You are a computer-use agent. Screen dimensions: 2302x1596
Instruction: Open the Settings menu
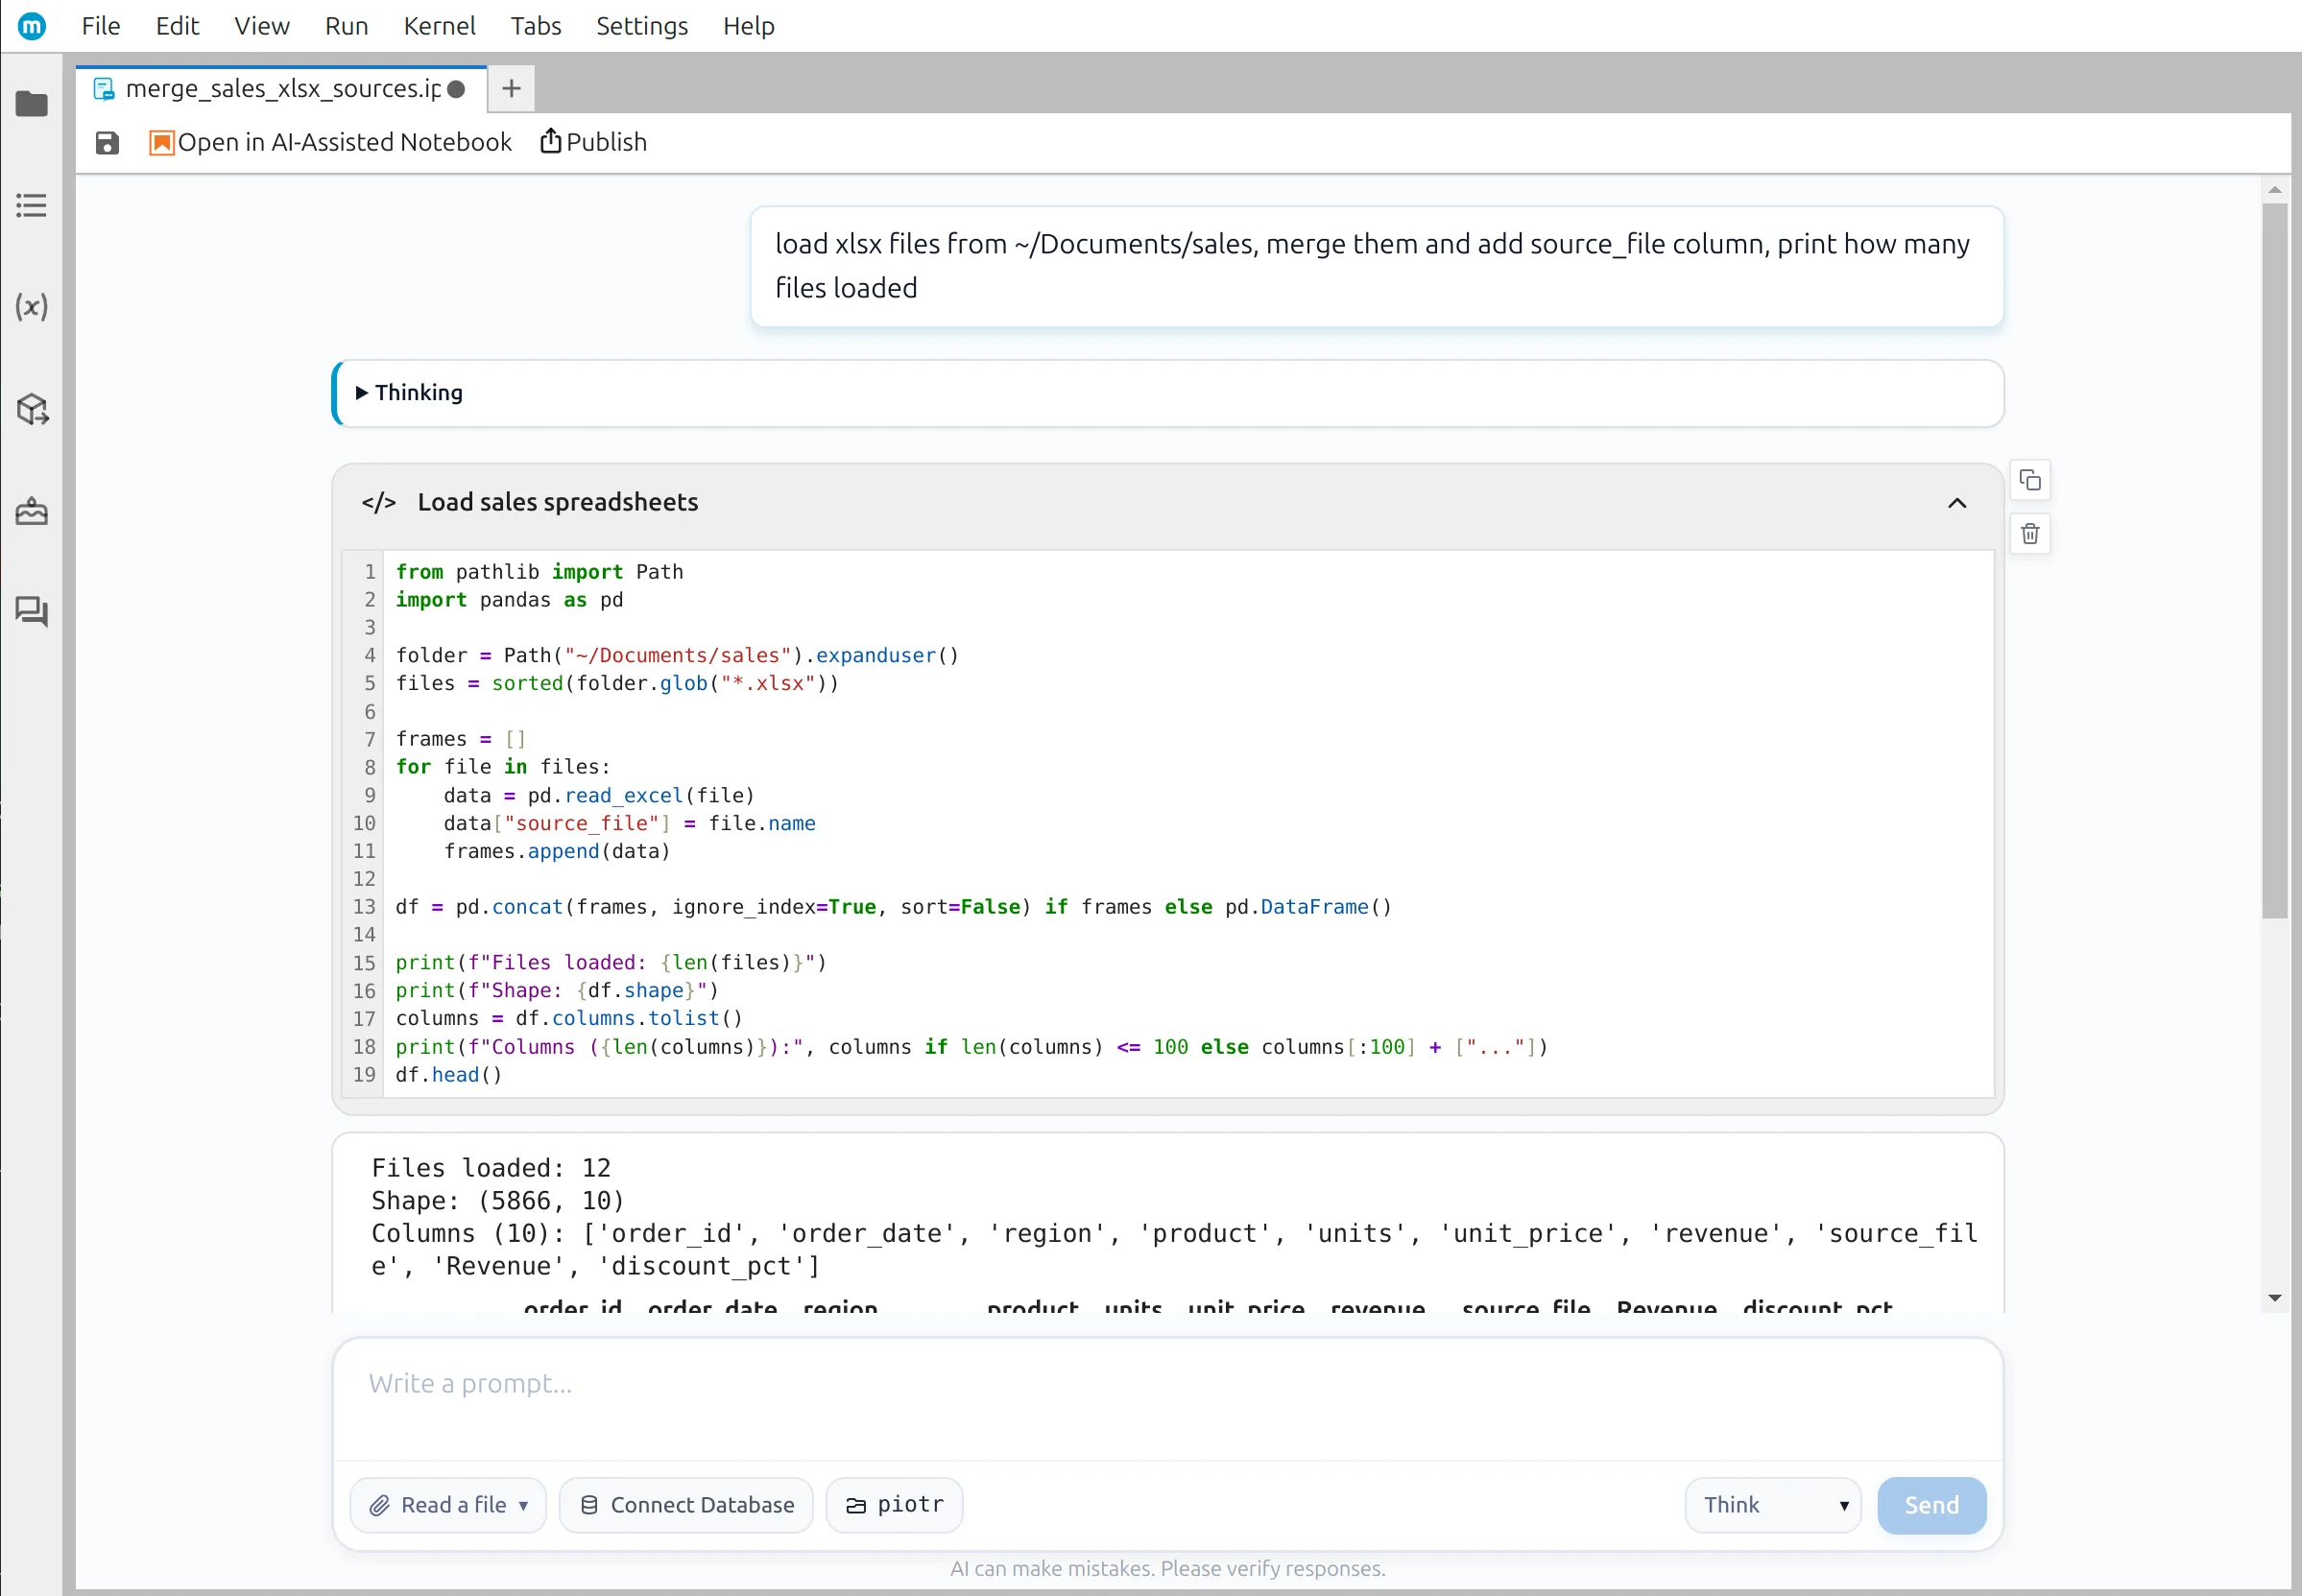tap(642, 26)
